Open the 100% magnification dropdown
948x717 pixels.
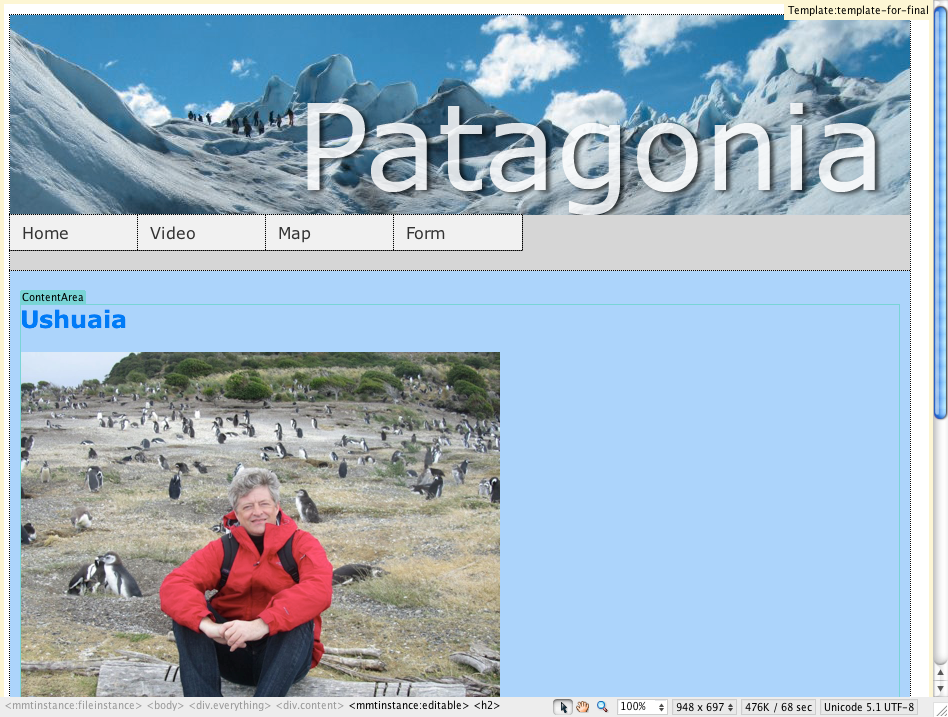pos(641,706)
